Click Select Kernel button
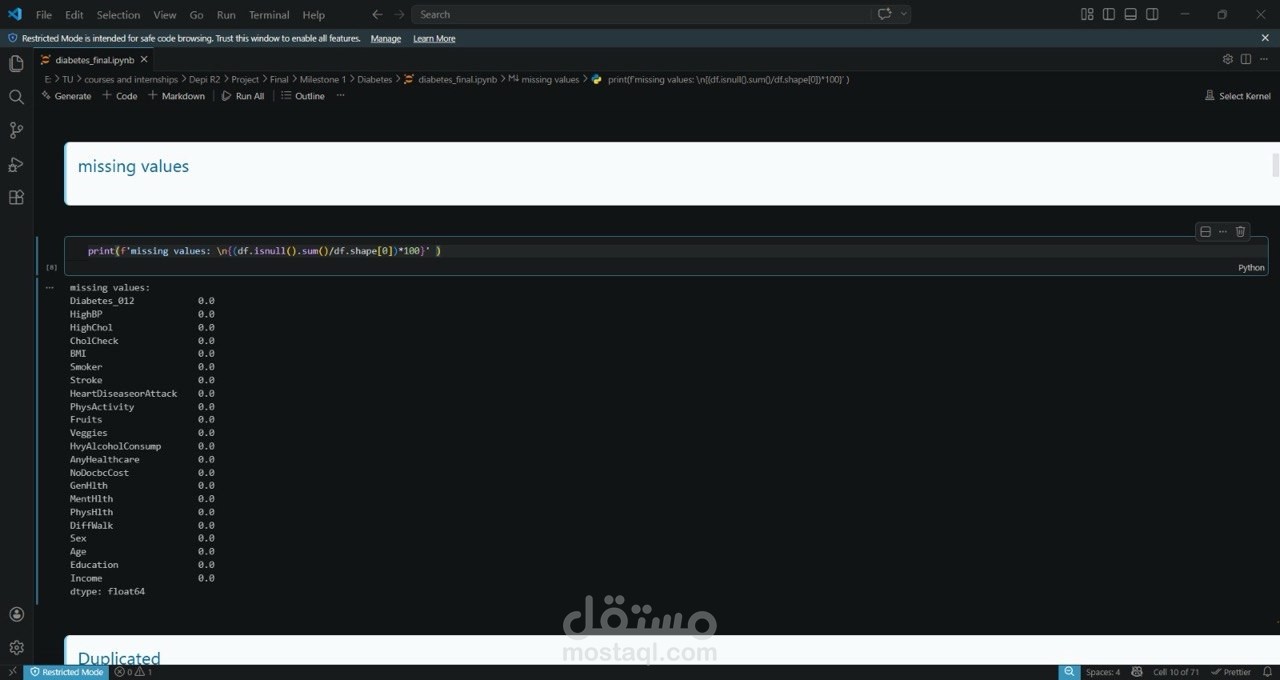1280x680 pixels. click(x=1238, y=96)
